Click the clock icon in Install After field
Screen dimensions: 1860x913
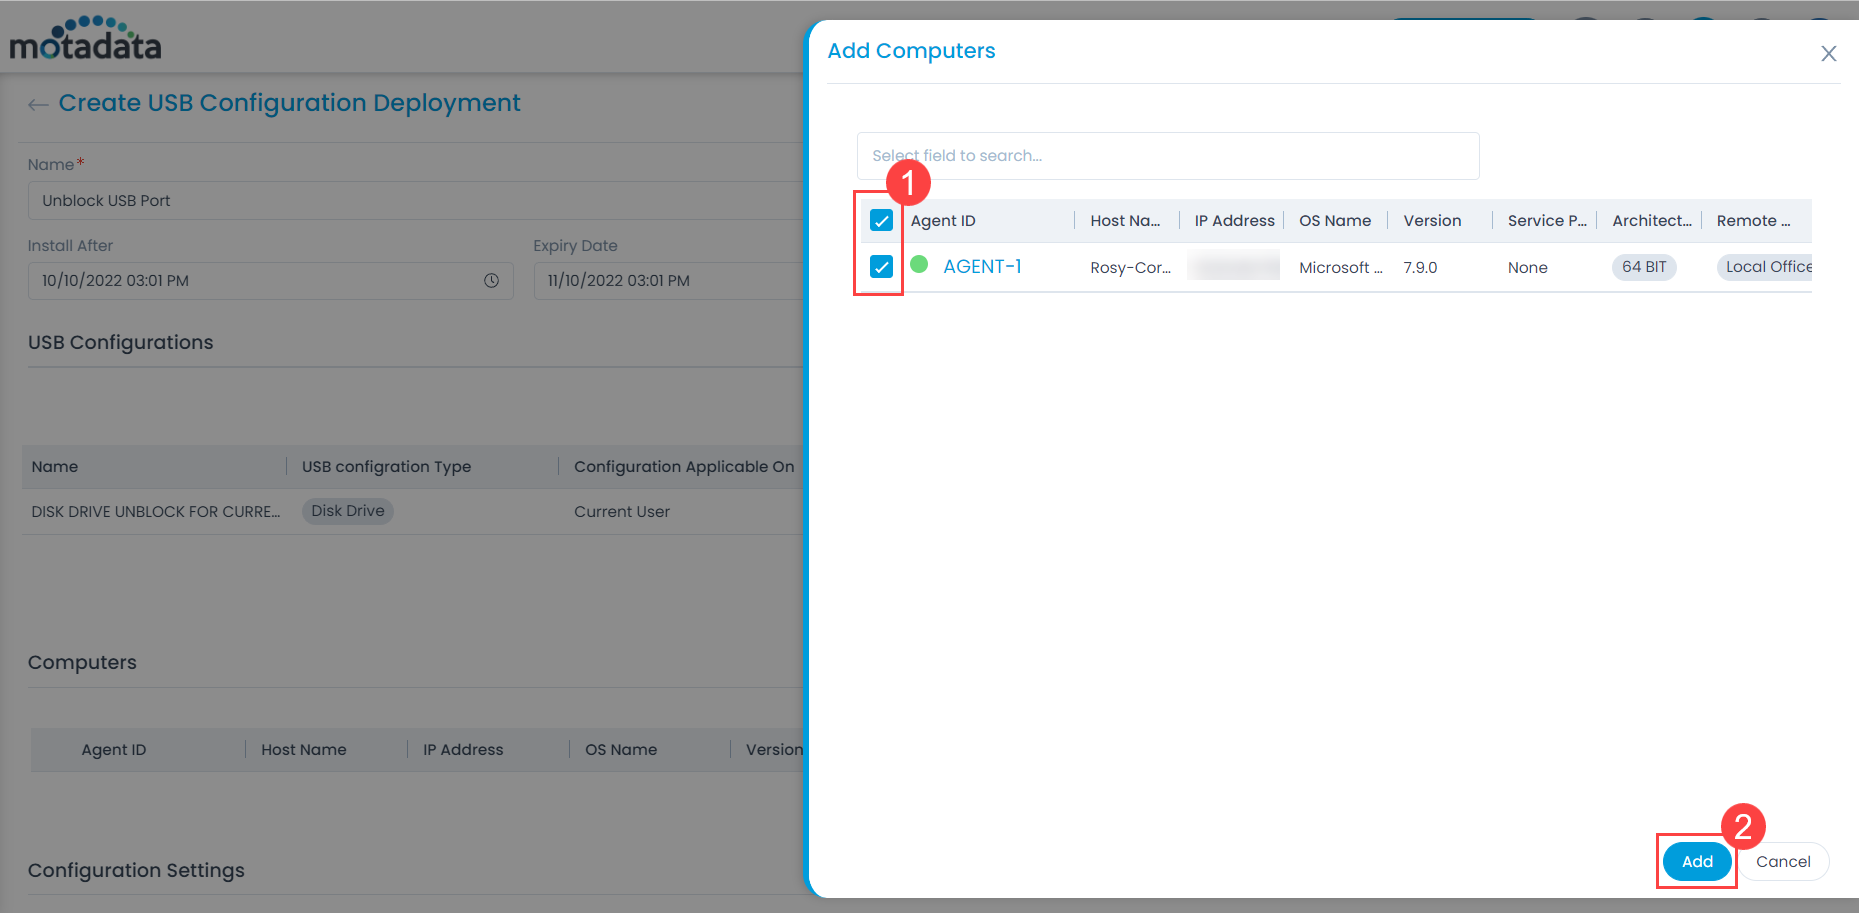coord(491,281)
